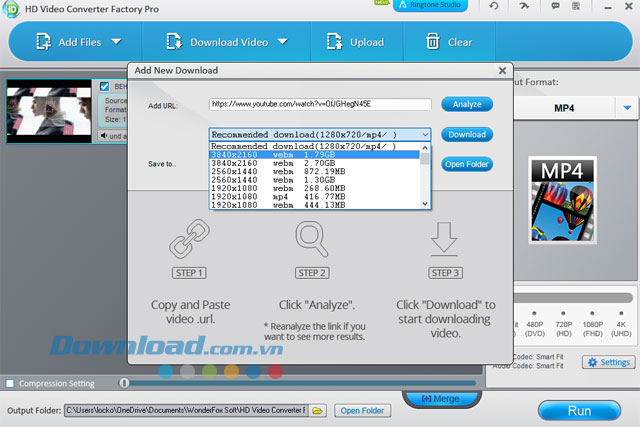Click the format list scroll down arrow
Screen dimensions: 640x427
coord(425,203)
